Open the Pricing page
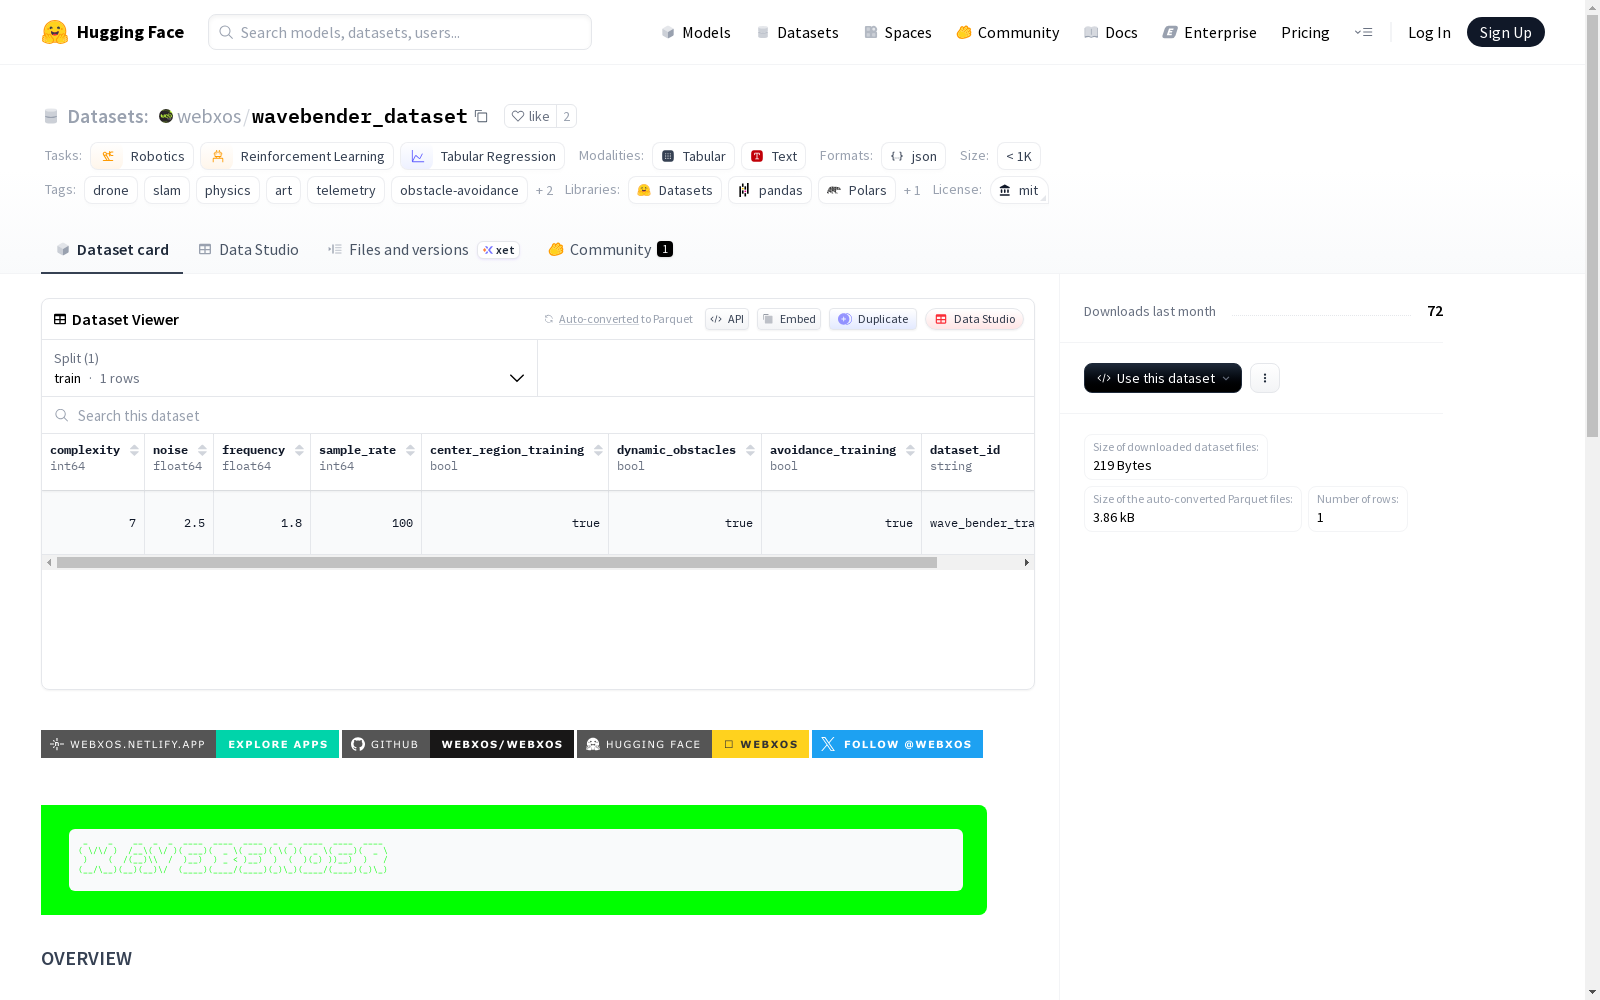The image size is (1600, 1000). [1305, 32]
